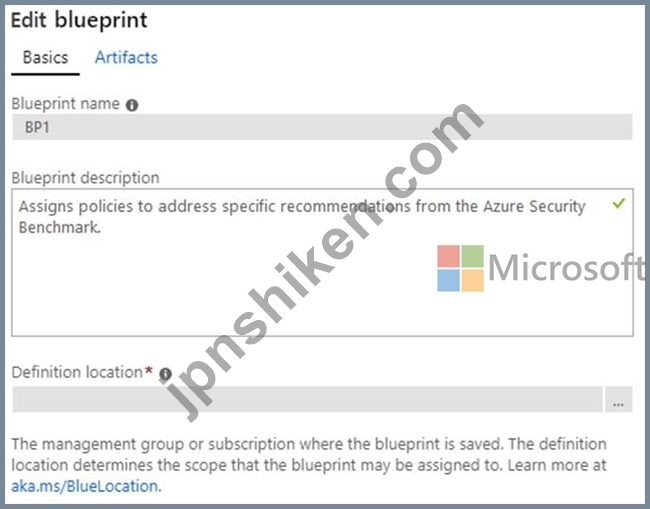Focus the empty Definition location field

point(307,400)
